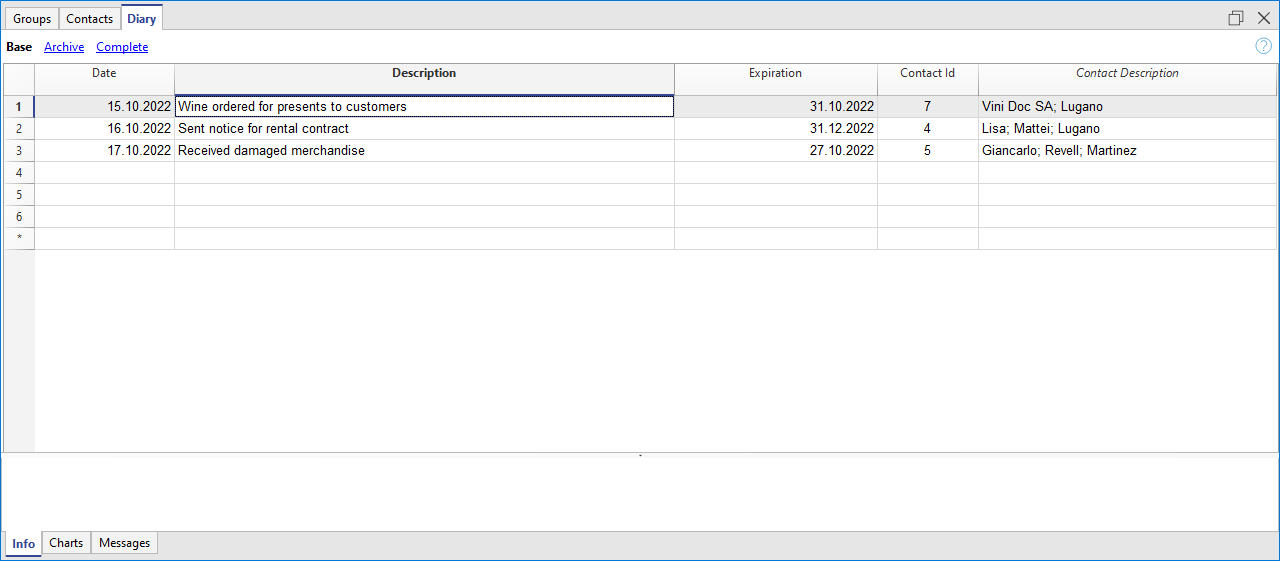Viewport: 1280px width, 561px height.
Task: Select row 2 header
Action: click(19, 129)
